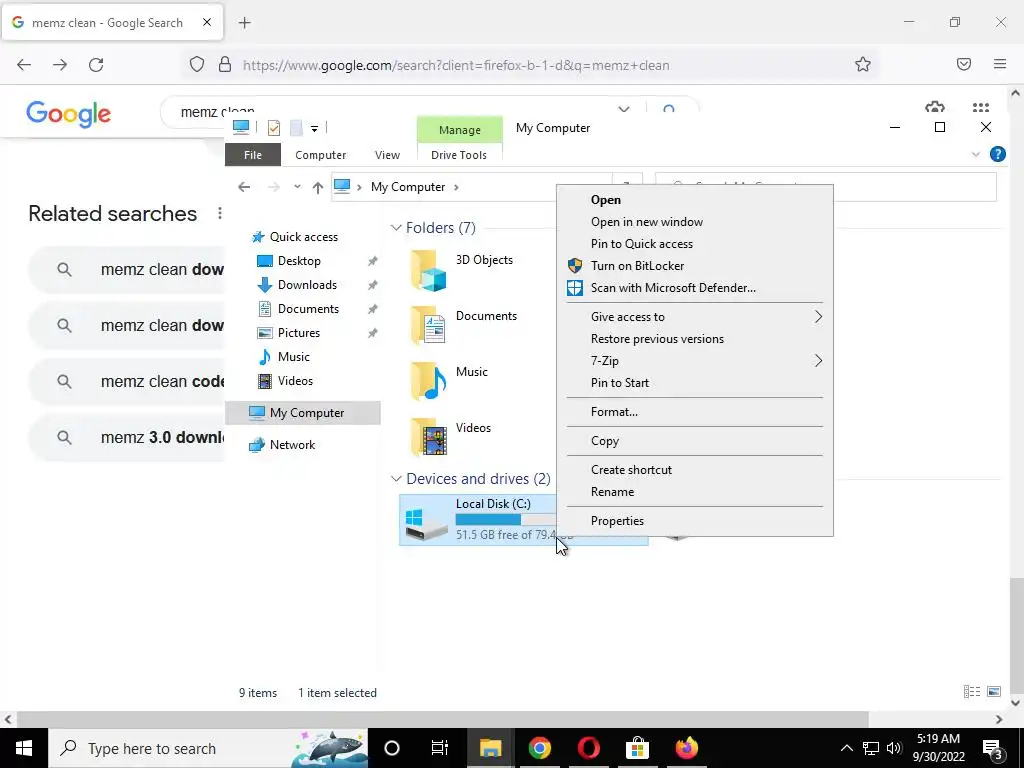Choose Scan with Microsoft Defender
Viewport: 1024px width, 768px height.
point(694,288)
